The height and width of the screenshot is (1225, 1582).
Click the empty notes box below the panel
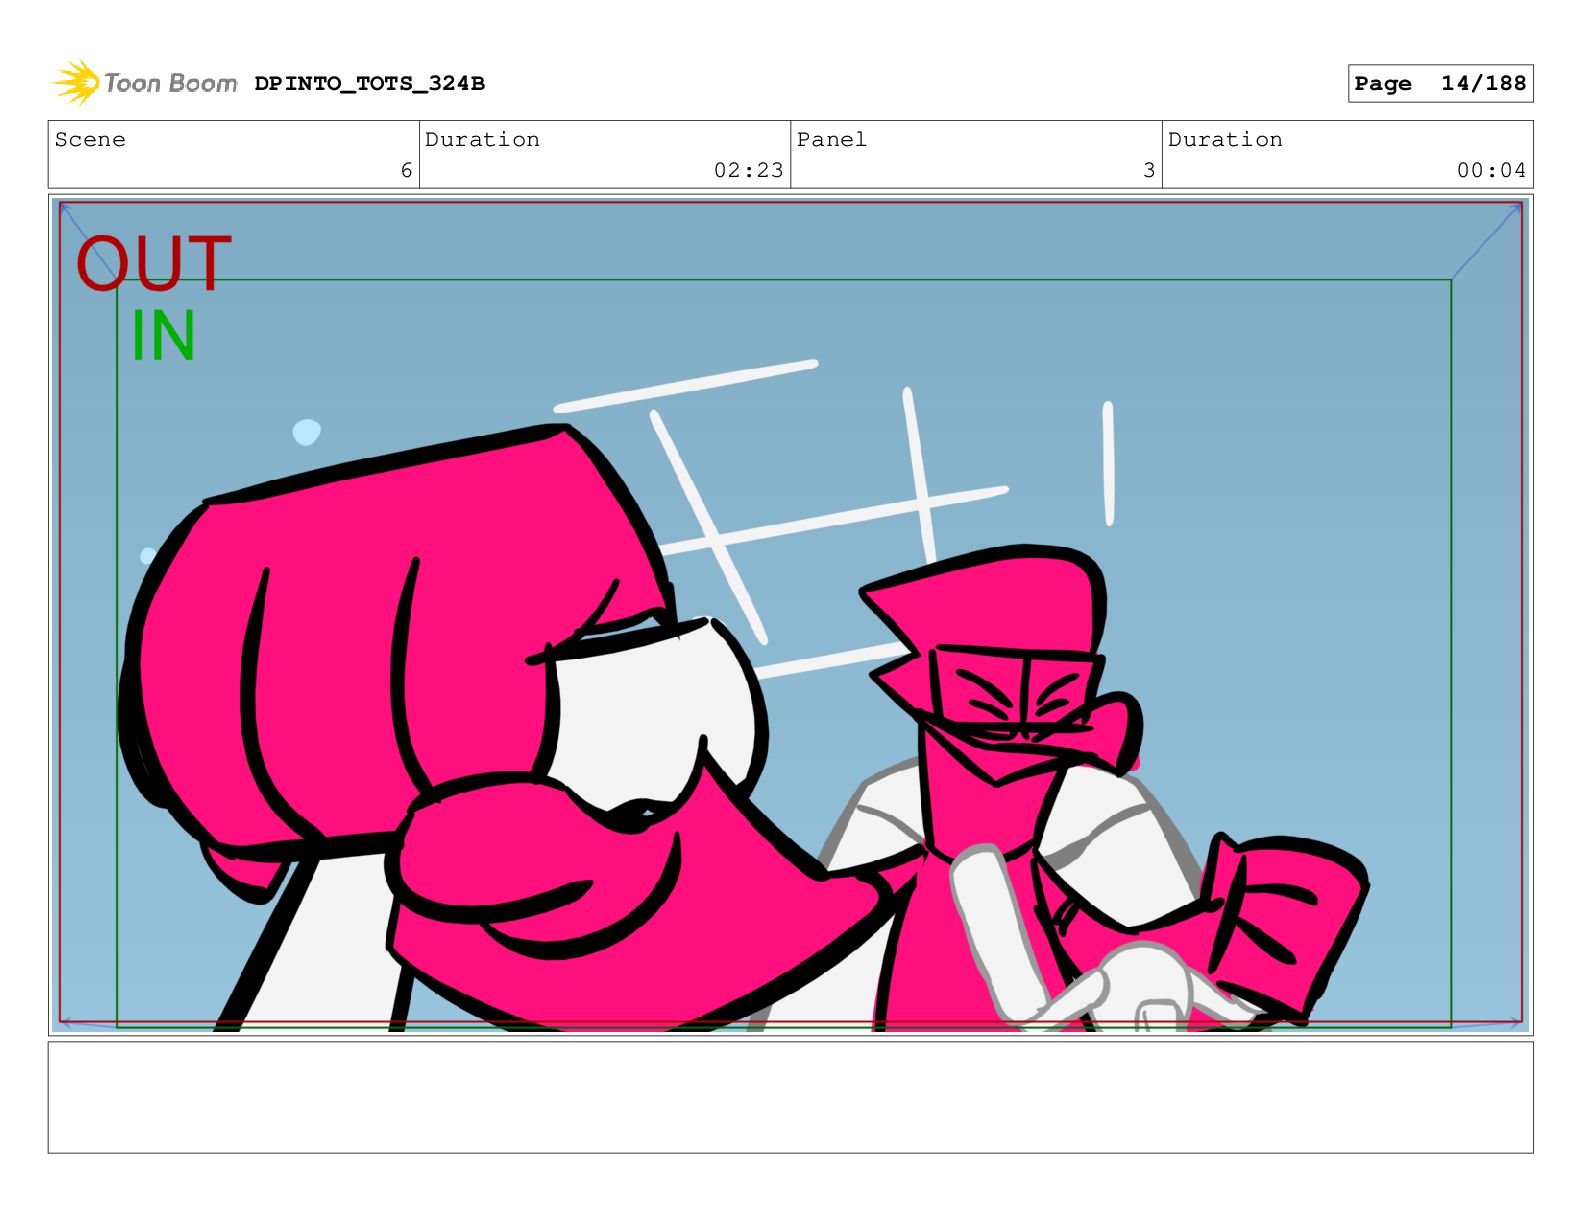[x=790, y=1097]
